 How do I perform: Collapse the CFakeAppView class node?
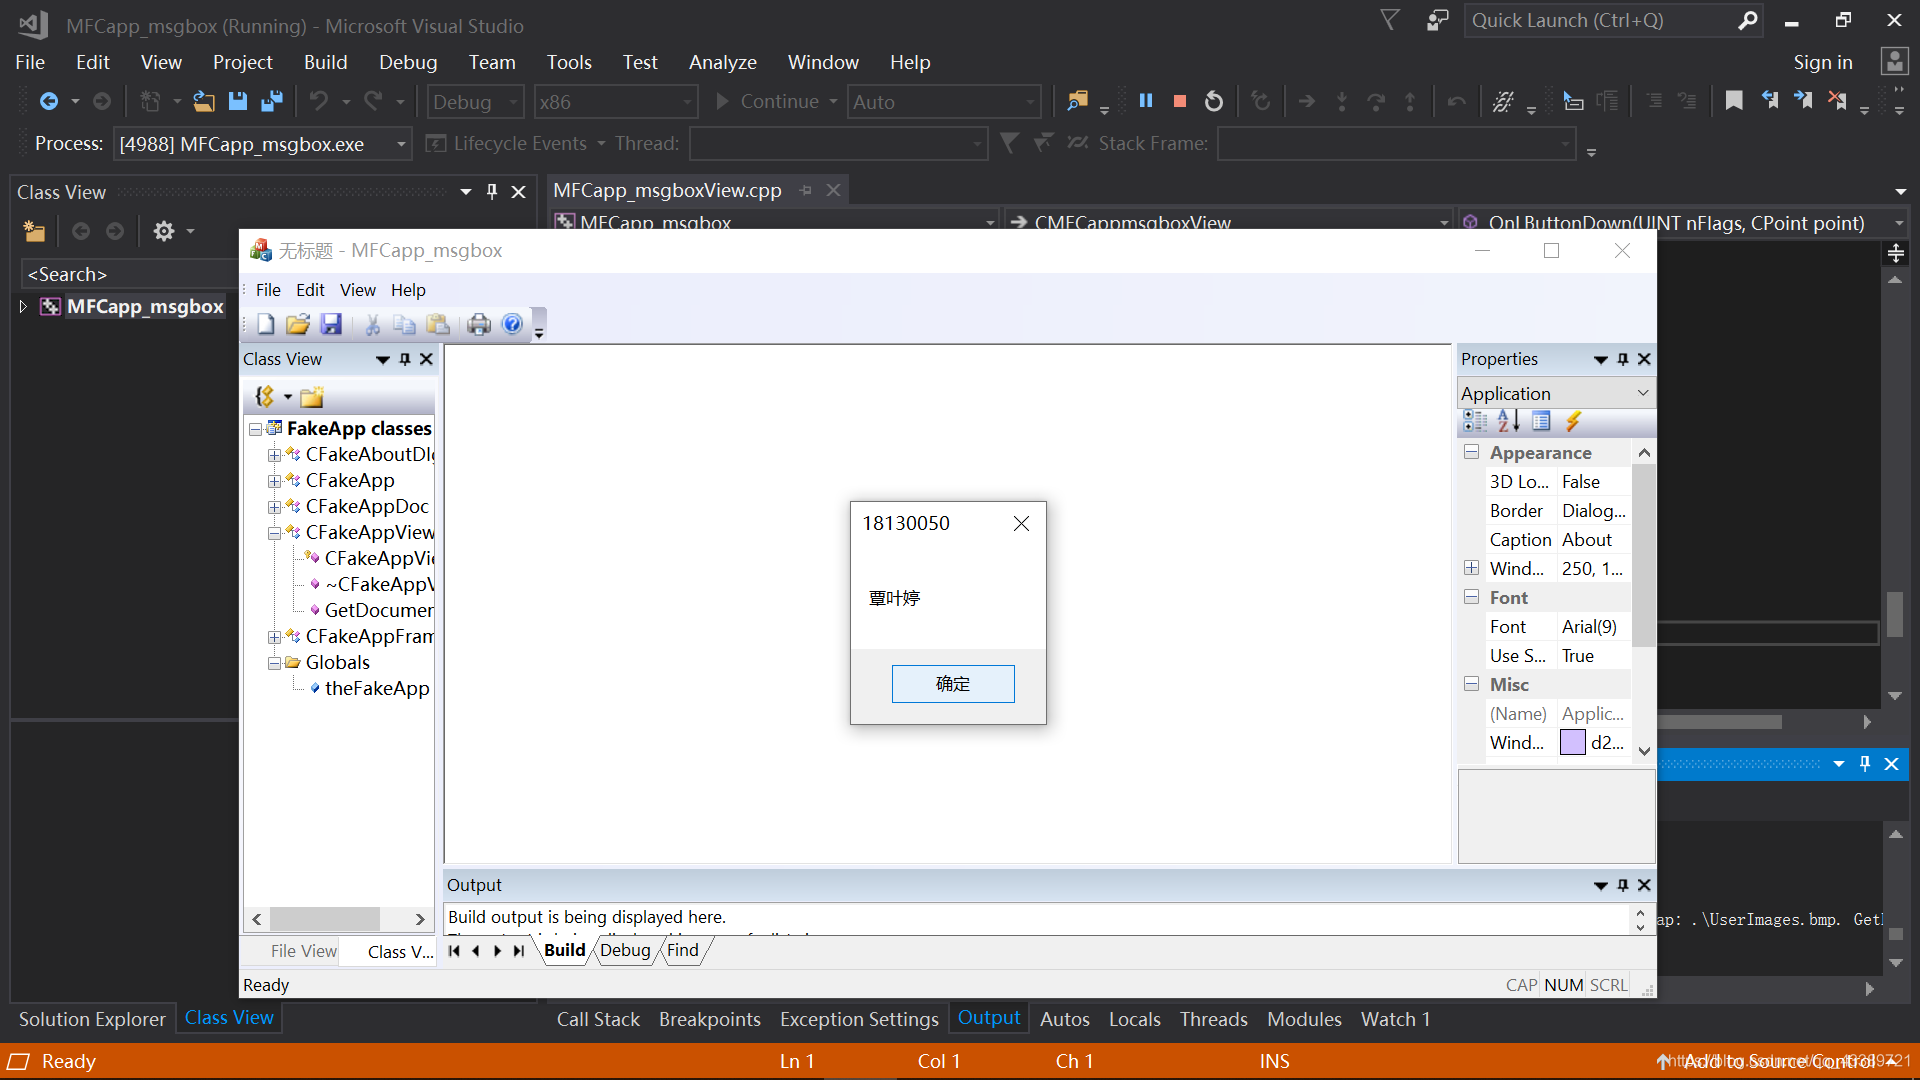tap(274, 533)
